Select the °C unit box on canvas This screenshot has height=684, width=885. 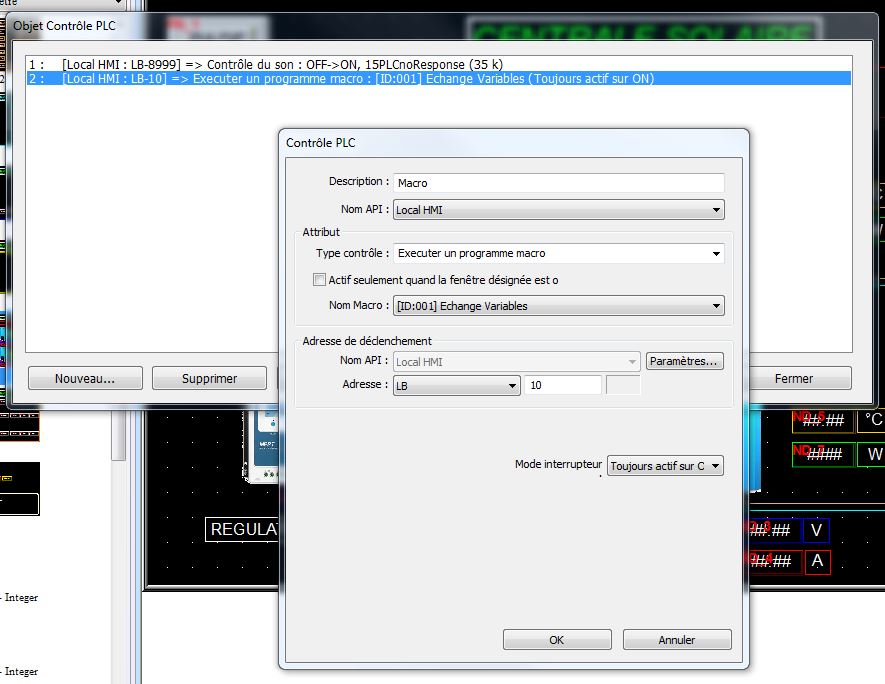(x=872, y=420)
